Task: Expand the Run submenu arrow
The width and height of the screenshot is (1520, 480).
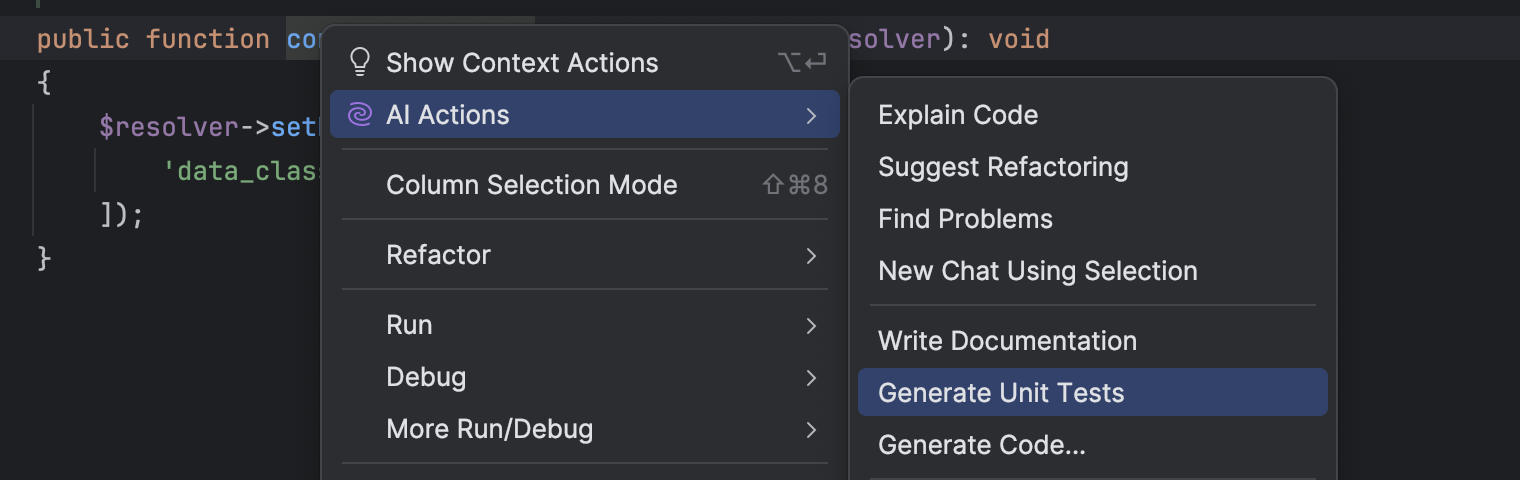Action: [x=811, y=325]
